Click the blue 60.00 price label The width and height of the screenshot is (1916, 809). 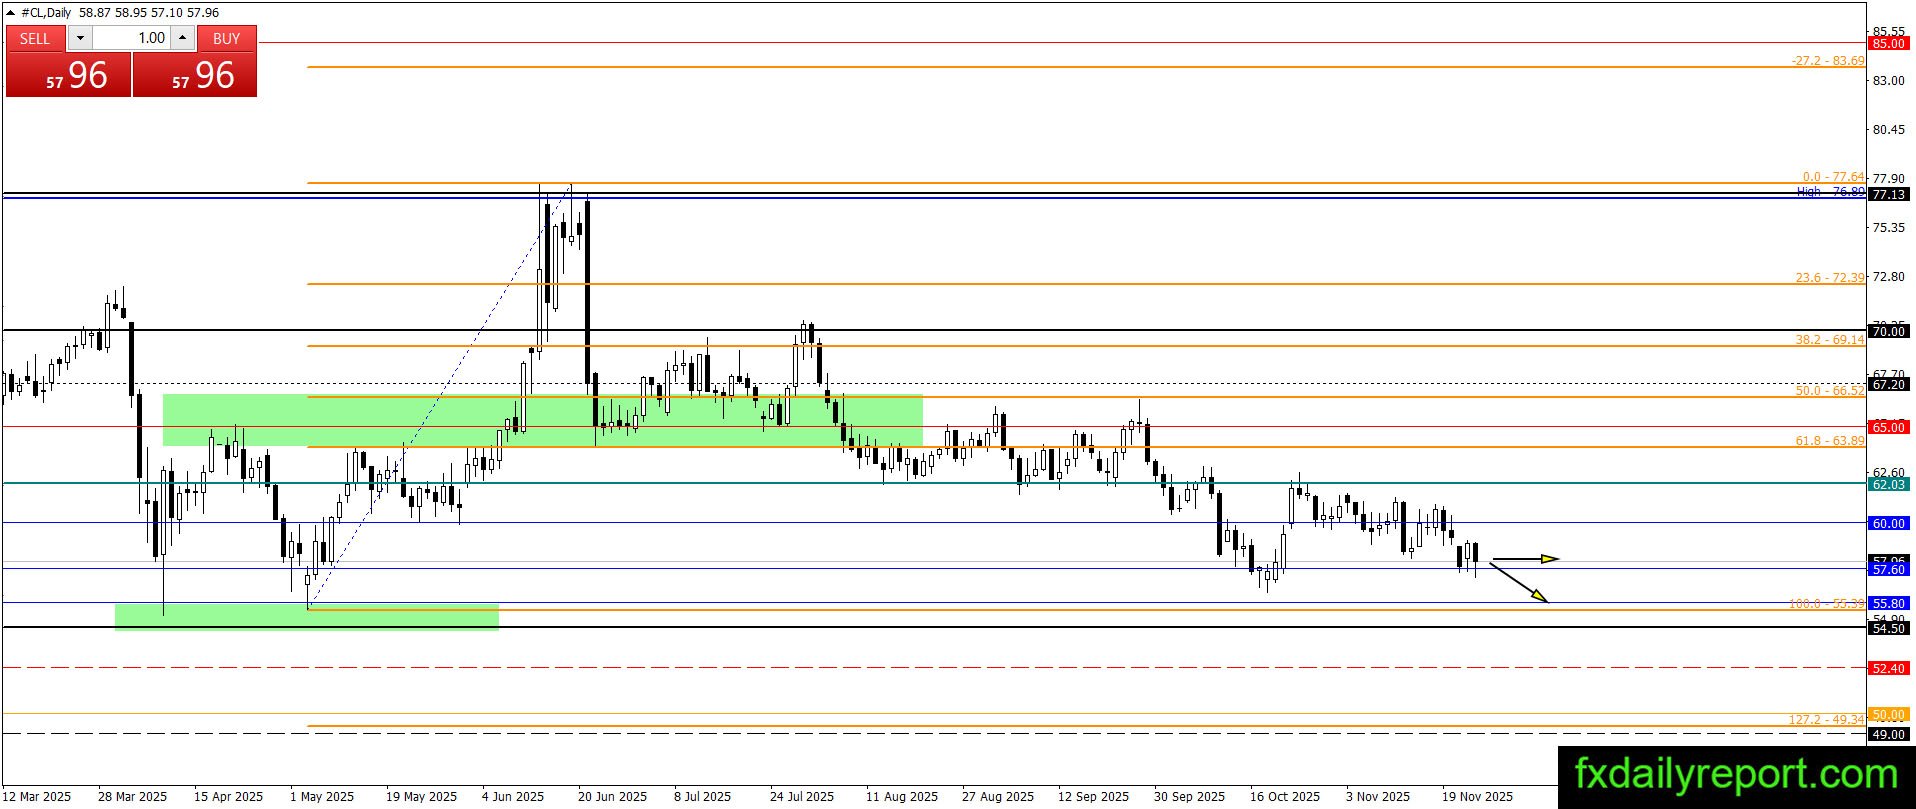pyautogui.click(x=1888, y=523)
